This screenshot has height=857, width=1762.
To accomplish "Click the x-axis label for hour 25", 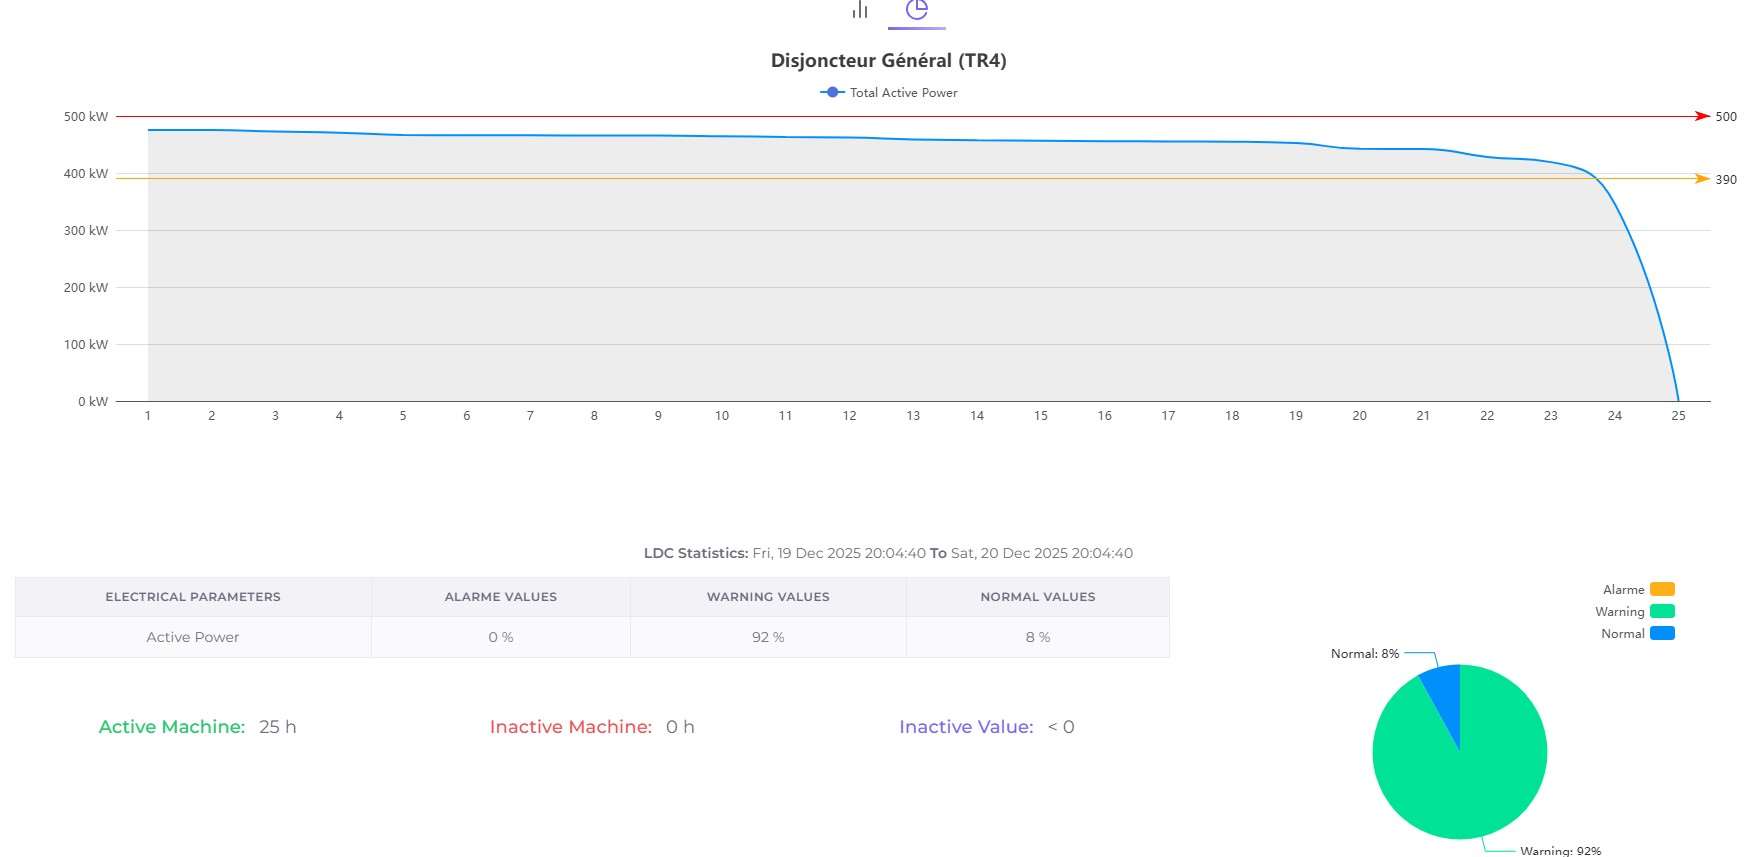I will pos(1678,416).
